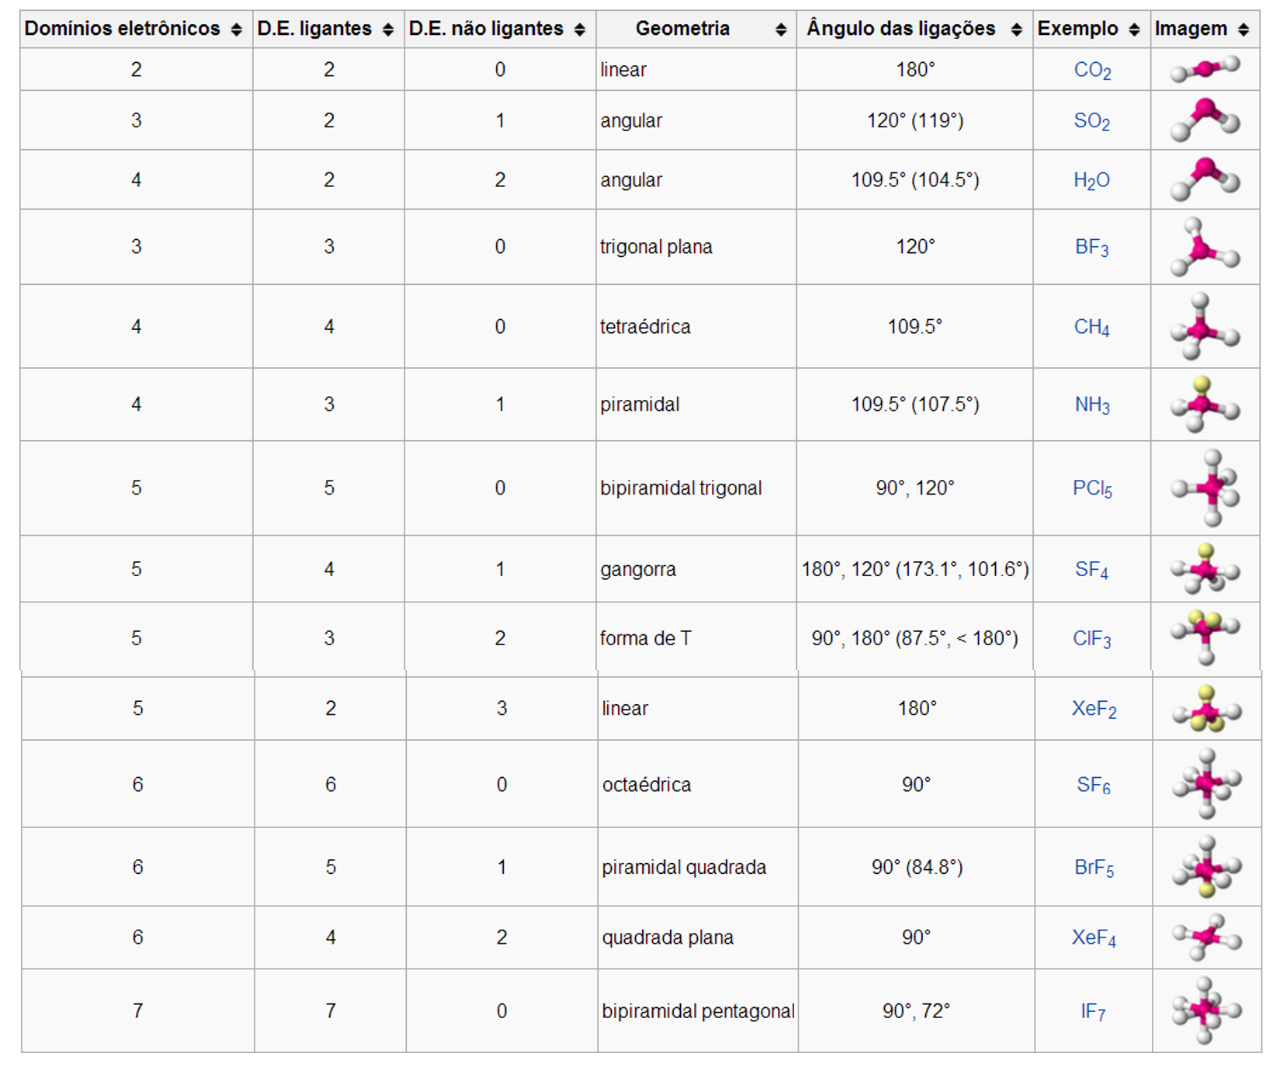This screenshot has height=1067, width=1280.
Task: Sort the Exemplo column
Action: (x=1134, y=30)
